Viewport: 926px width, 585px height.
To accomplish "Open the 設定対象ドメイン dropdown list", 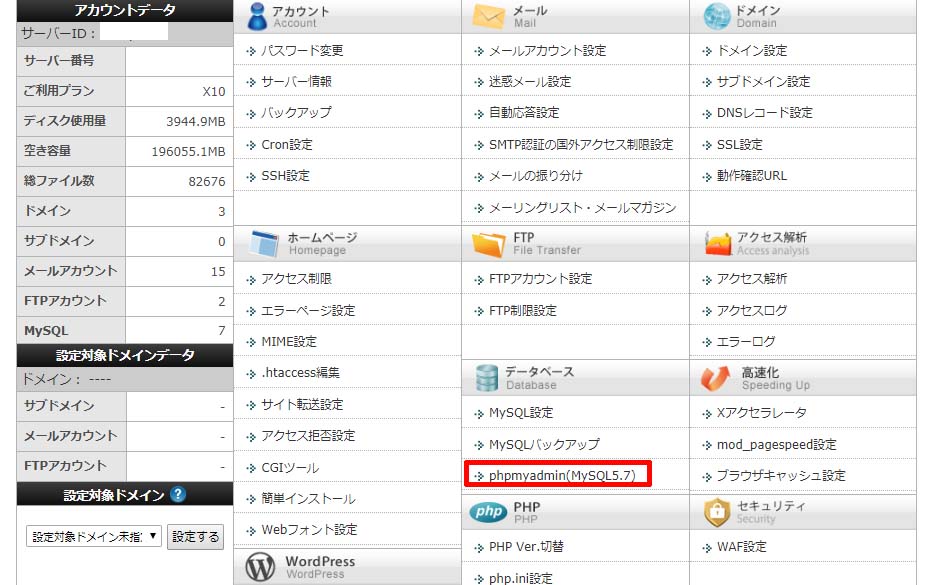I will (x=94, y=537).
